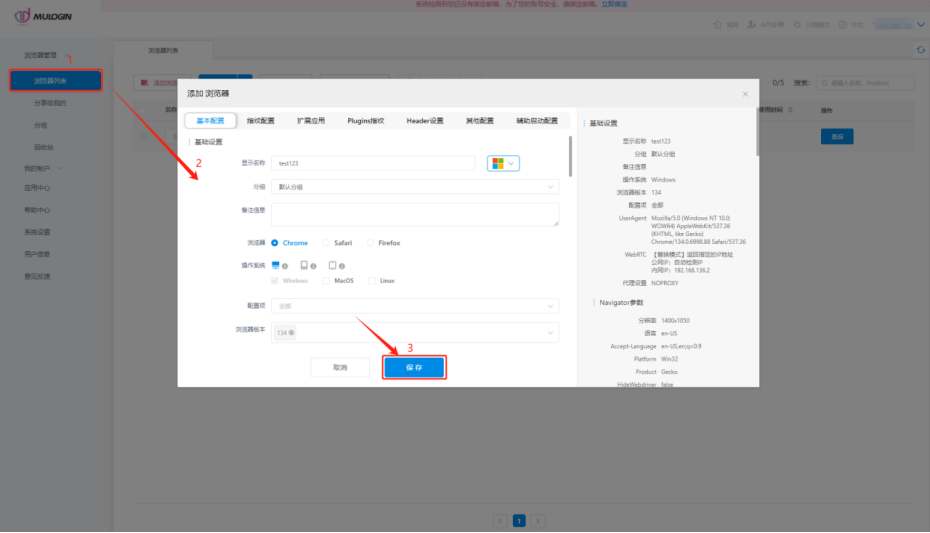930x533 pixels.
Task: Expand the 配置项 dropdown
Action: tap(414, 306)
